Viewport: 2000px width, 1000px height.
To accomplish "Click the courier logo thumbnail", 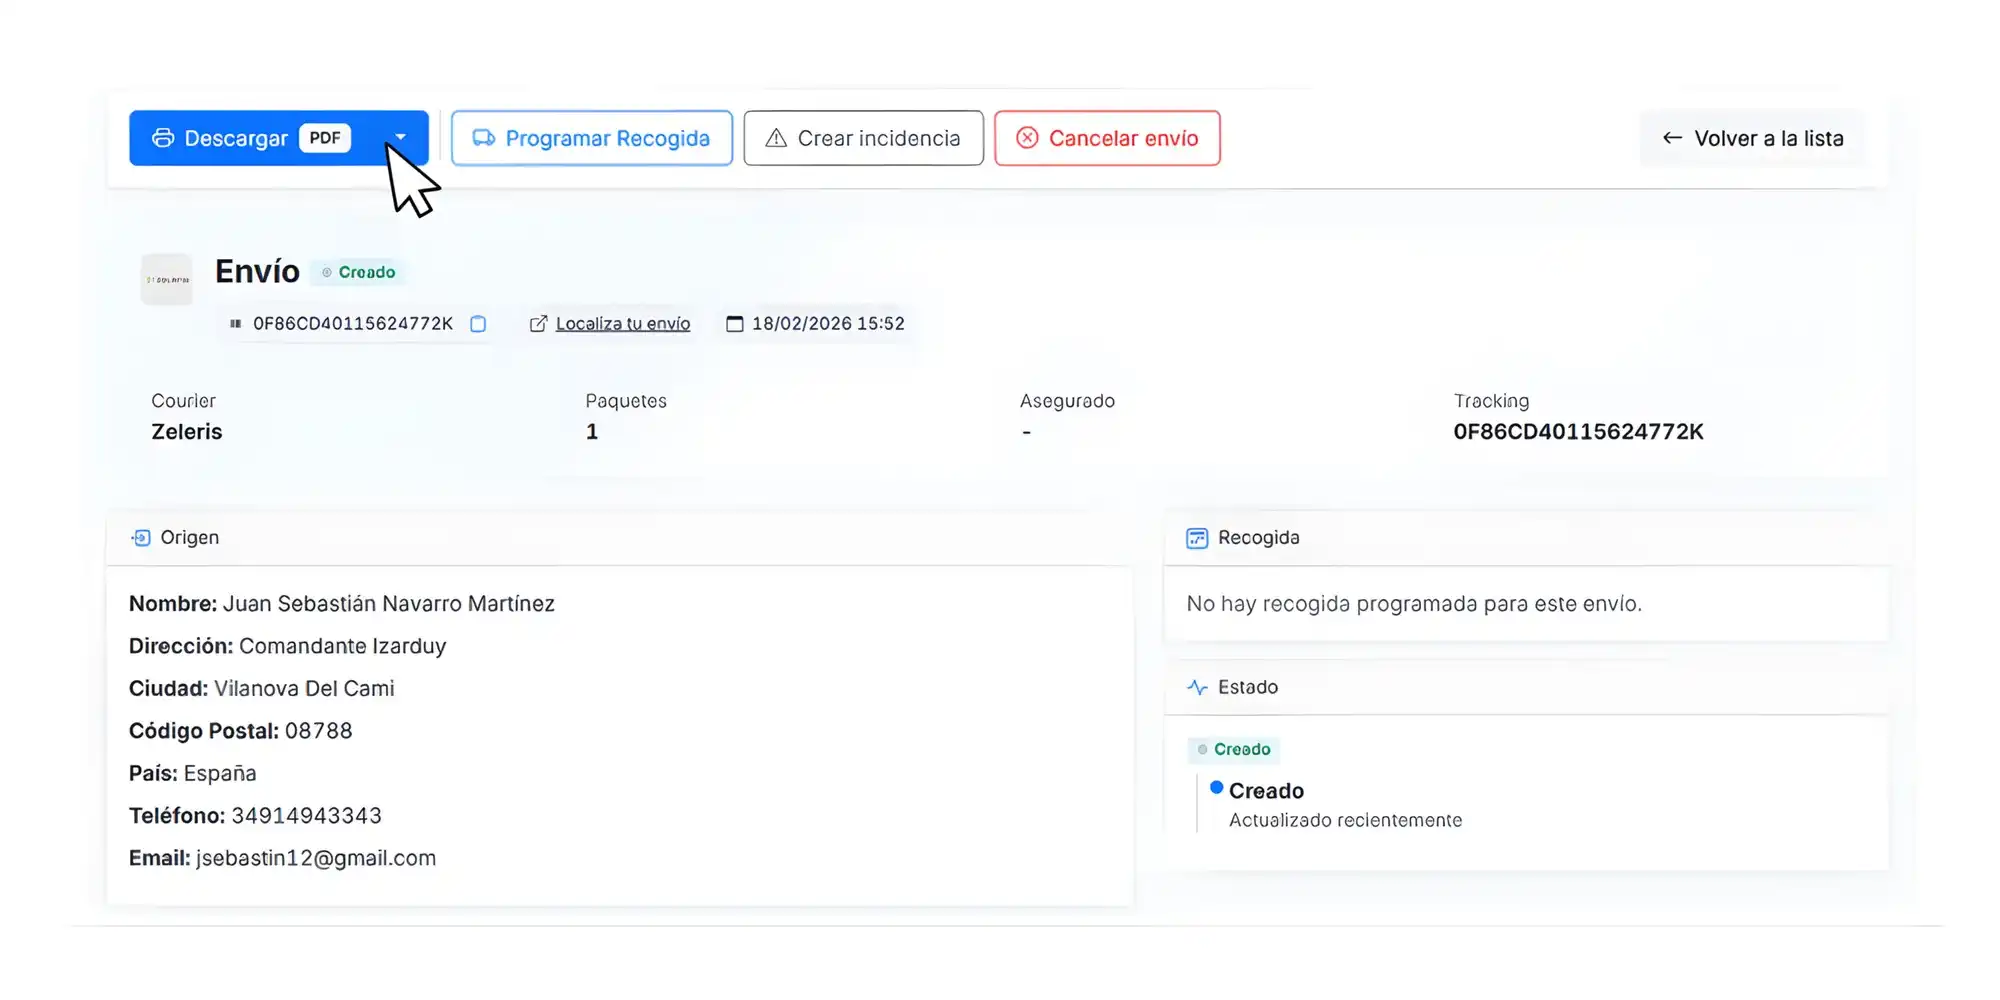I will tap(167, 280).
